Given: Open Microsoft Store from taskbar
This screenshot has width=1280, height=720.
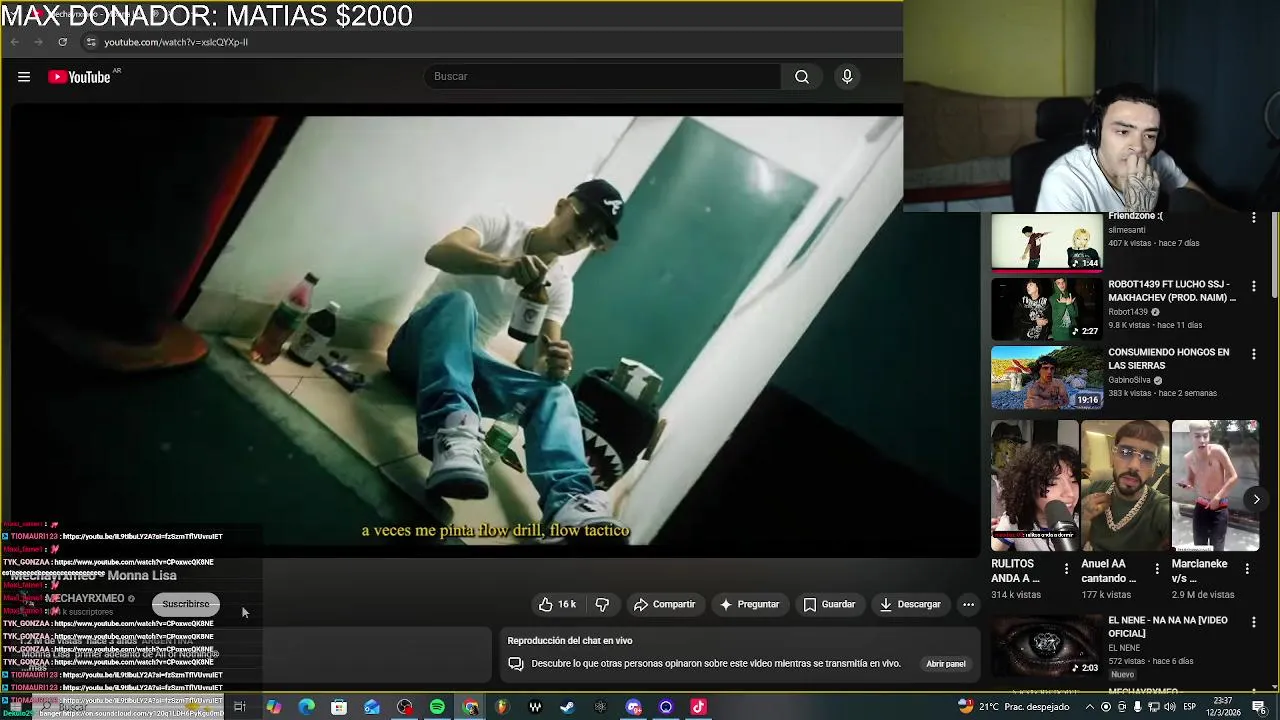Looking at the screenshot, I should point(339,707).
